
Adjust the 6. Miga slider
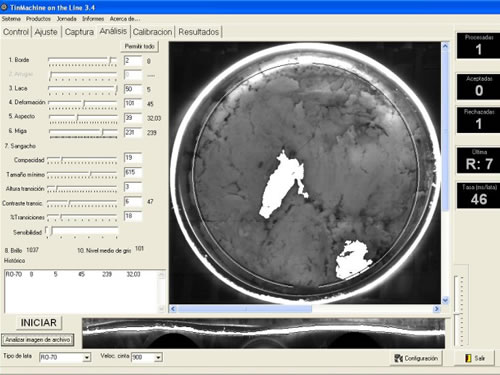[x=83, y=133]
